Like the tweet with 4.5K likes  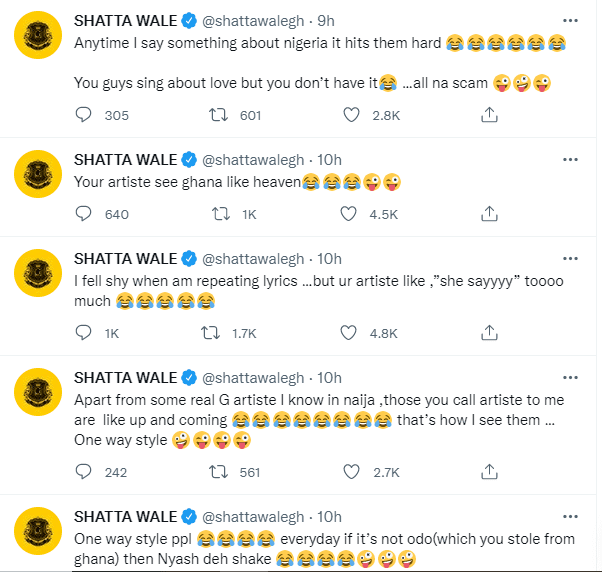350,213
